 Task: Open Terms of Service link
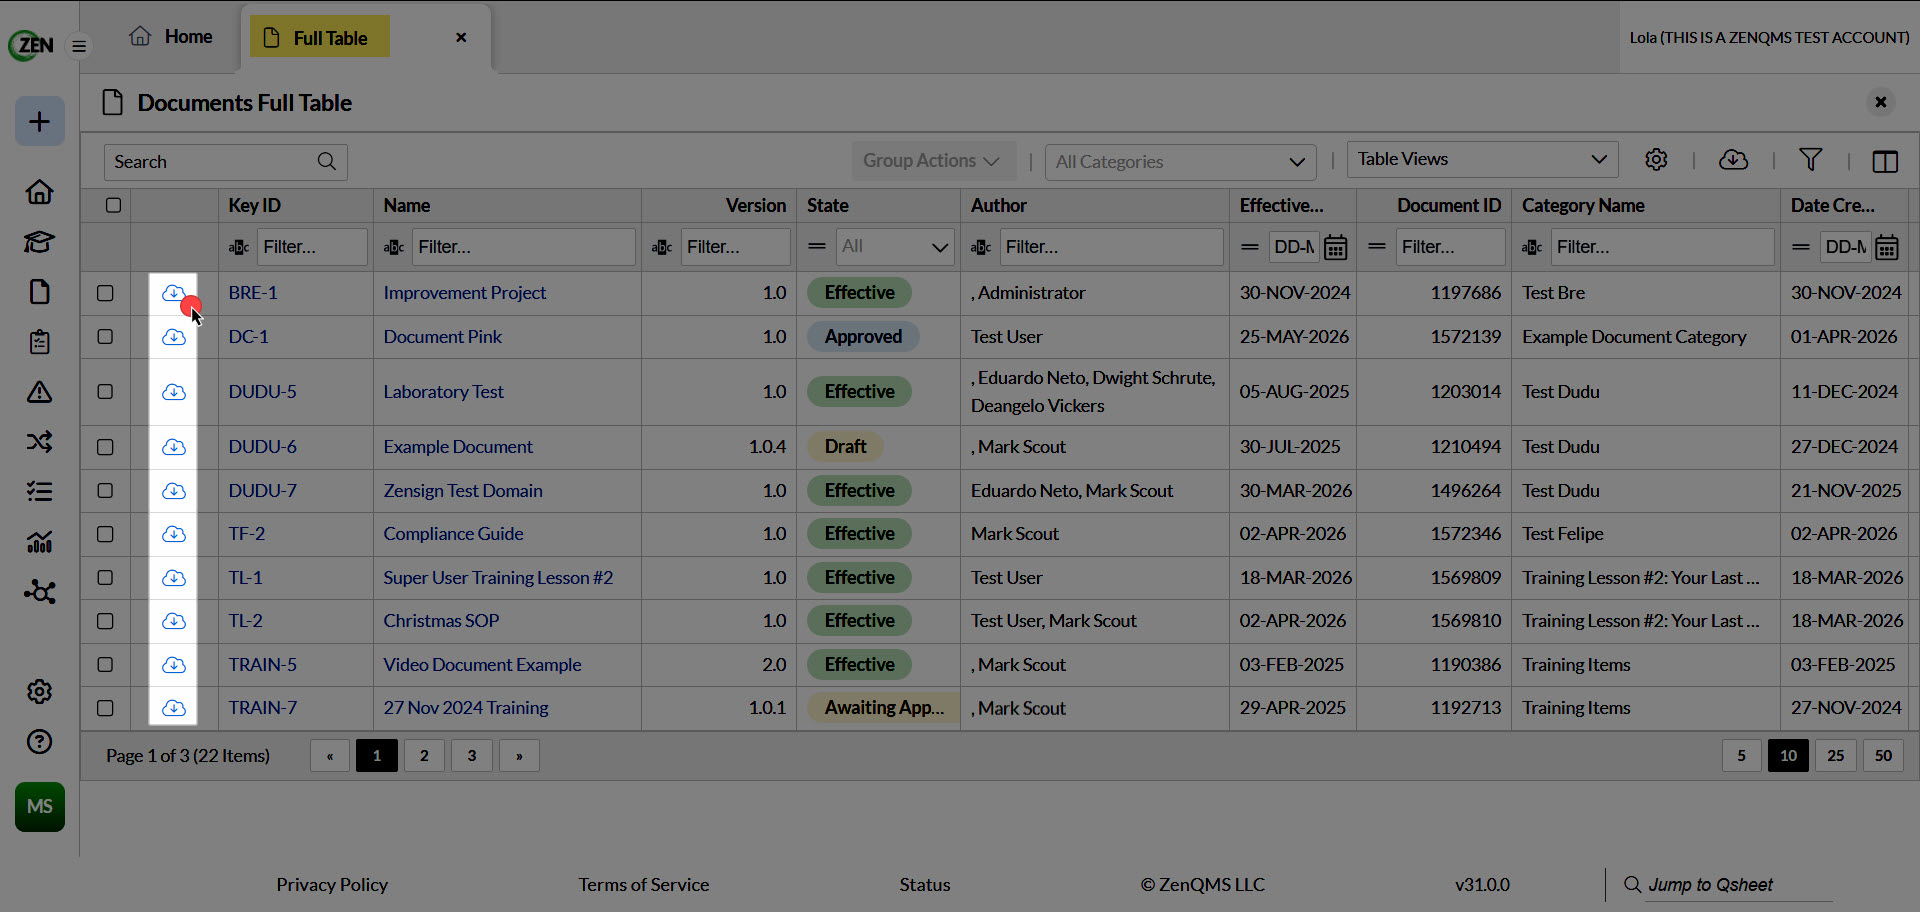click(x=643, y=885)
